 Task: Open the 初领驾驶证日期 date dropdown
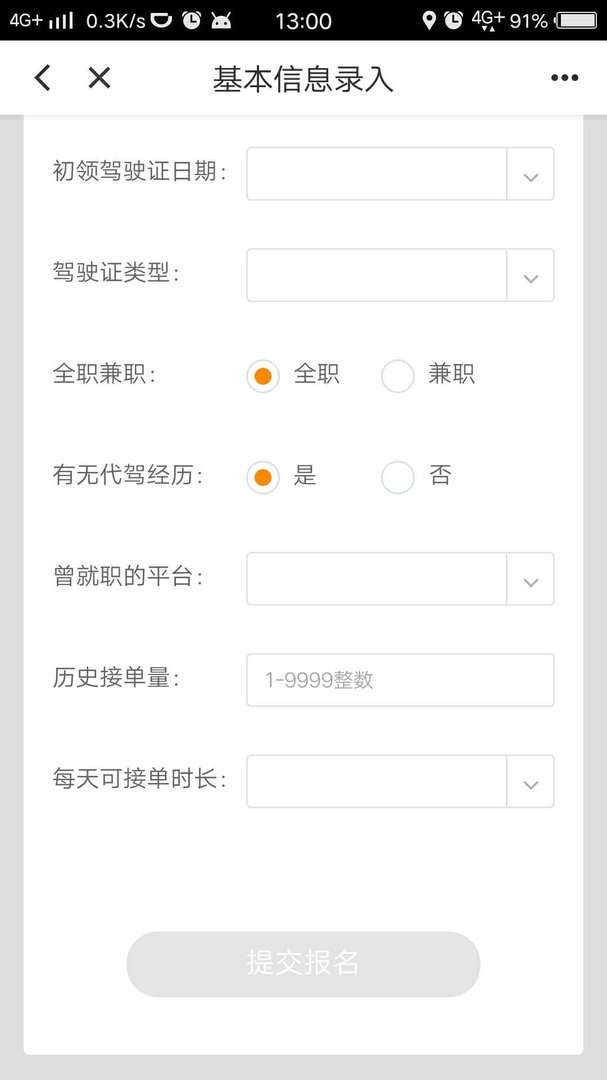click(400, 173)
